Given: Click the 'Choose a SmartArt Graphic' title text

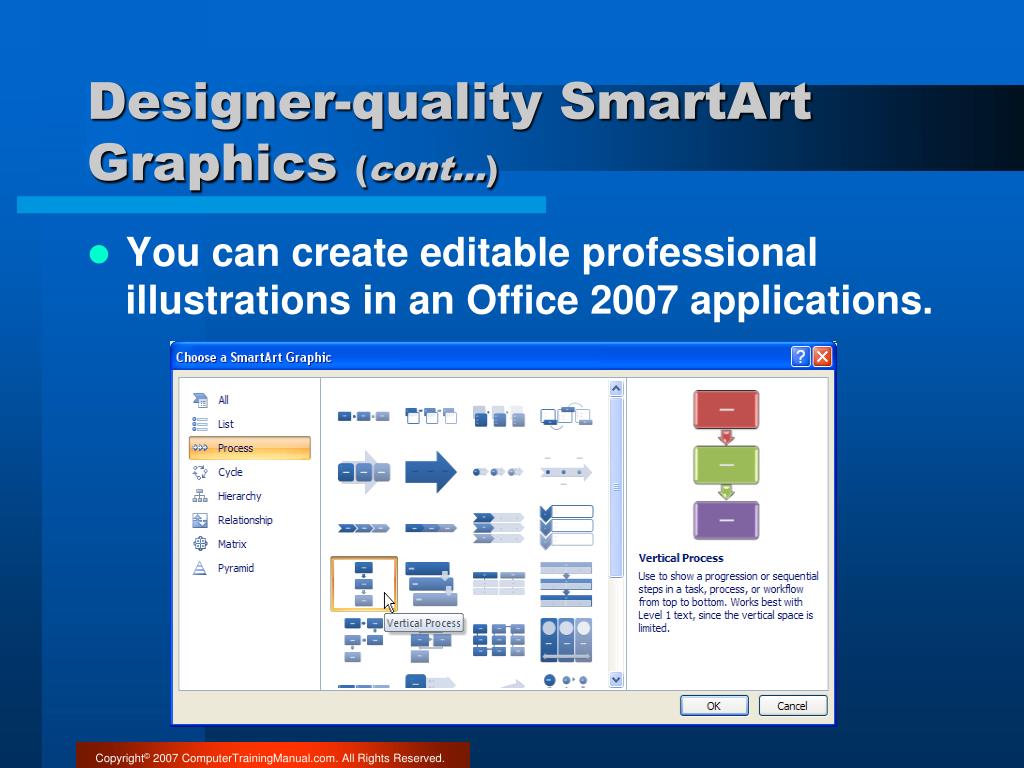Looking at the screenshot, I should coord(253,357).
